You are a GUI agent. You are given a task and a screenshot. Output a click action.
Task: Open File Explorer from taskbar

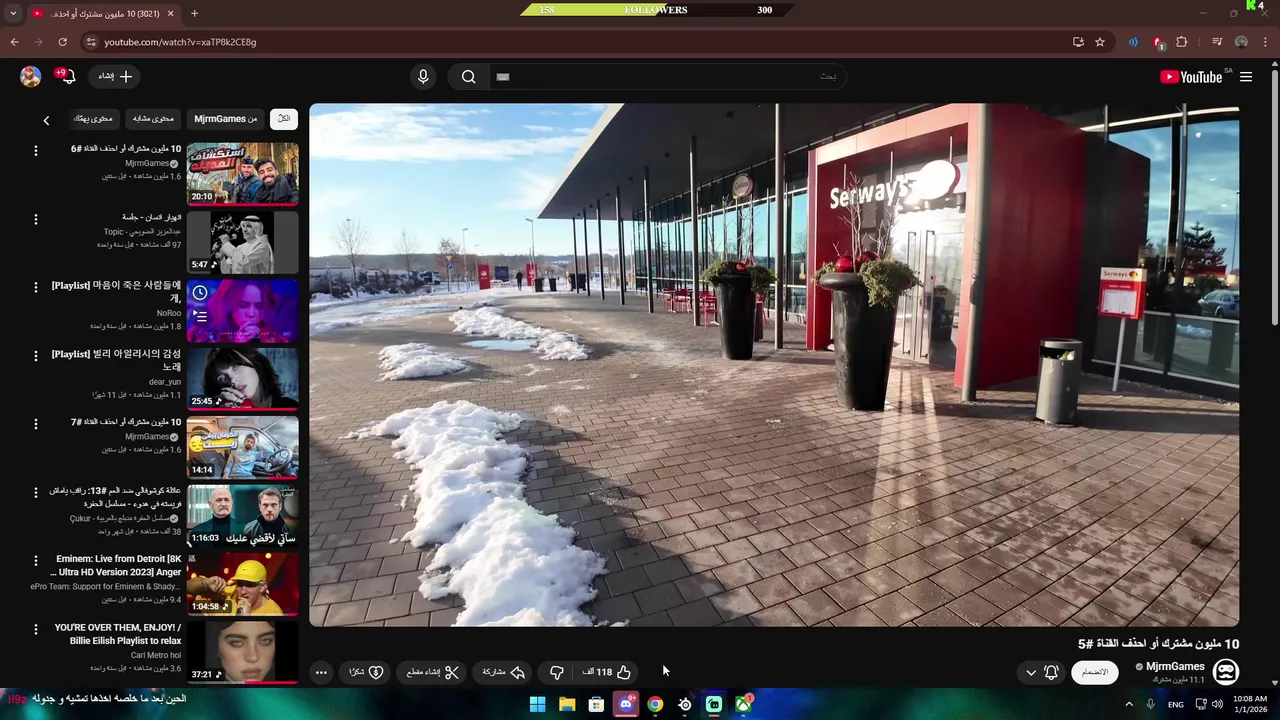point(567,704)
